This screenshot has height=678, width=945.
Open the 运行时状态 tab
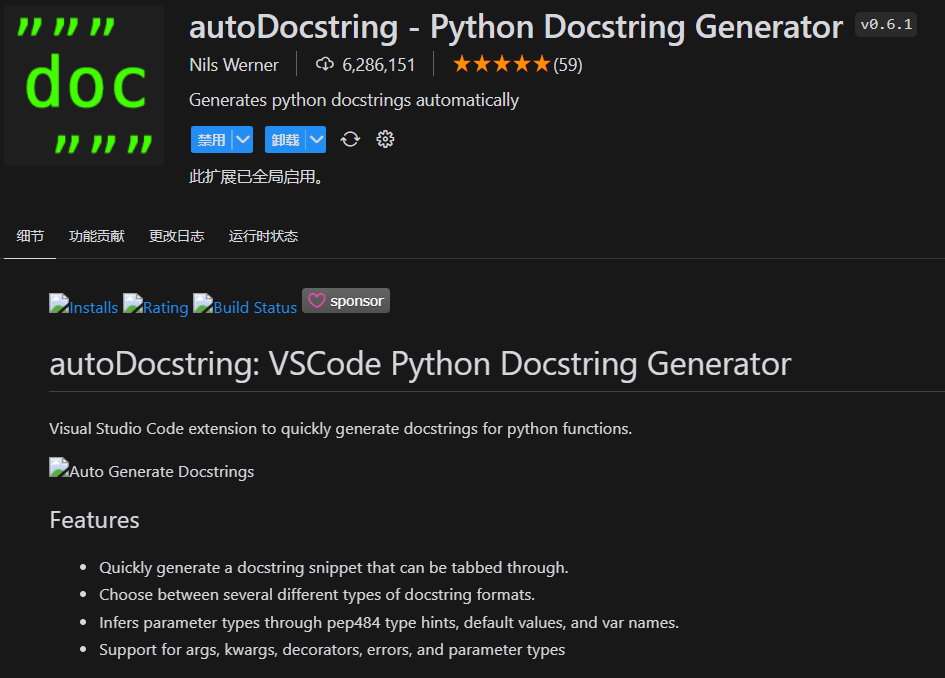point(263,236)
